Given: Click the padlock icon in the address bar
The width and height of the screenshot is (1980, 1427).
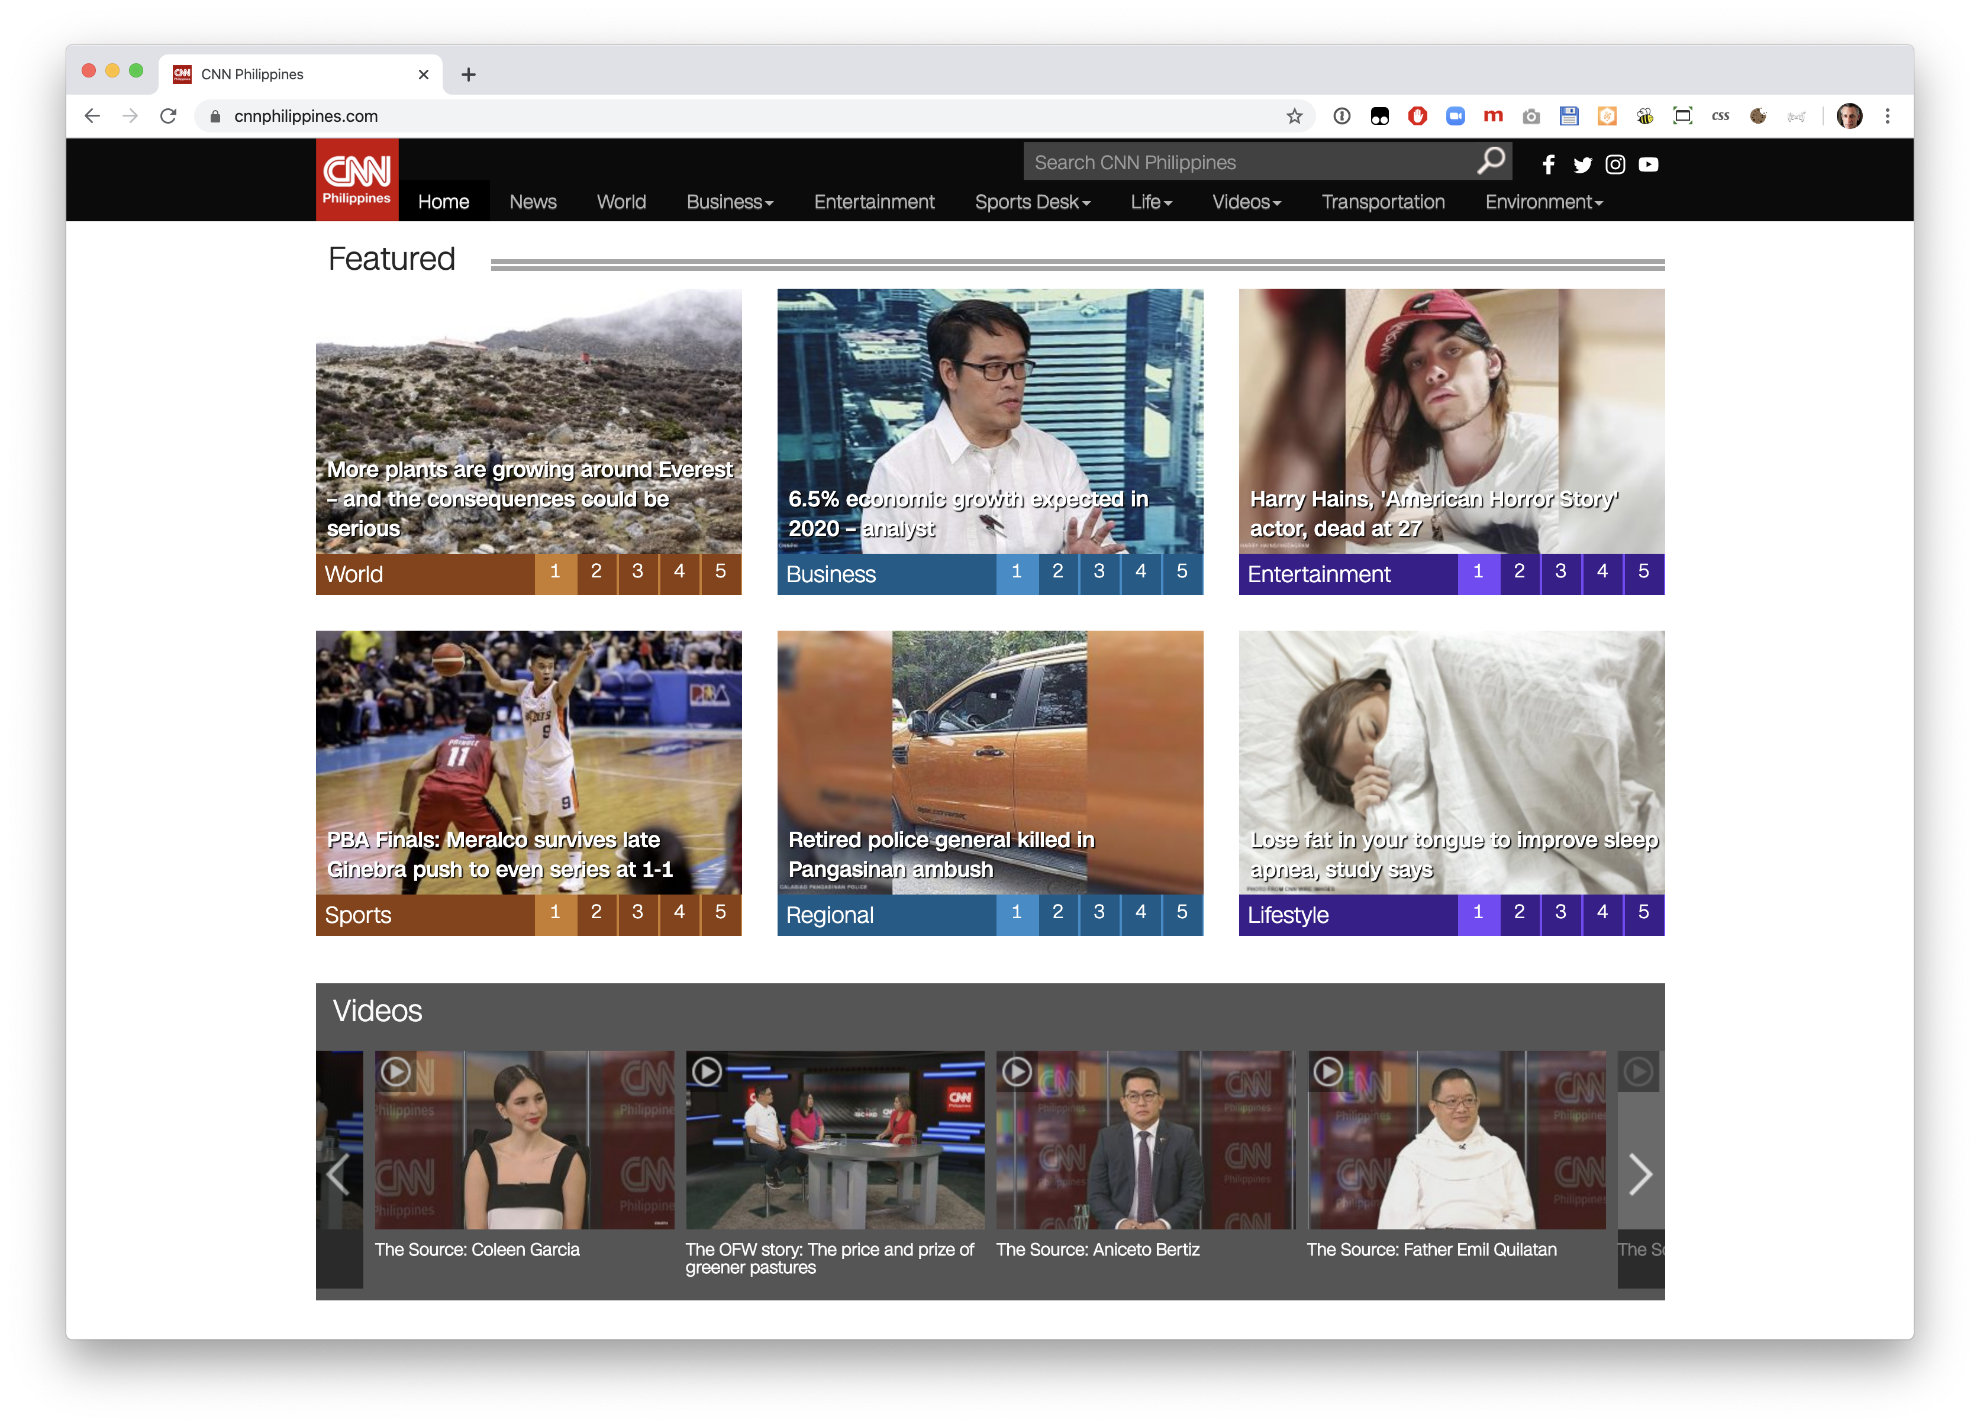Looking at the screenshot, I should click(215, 116).
